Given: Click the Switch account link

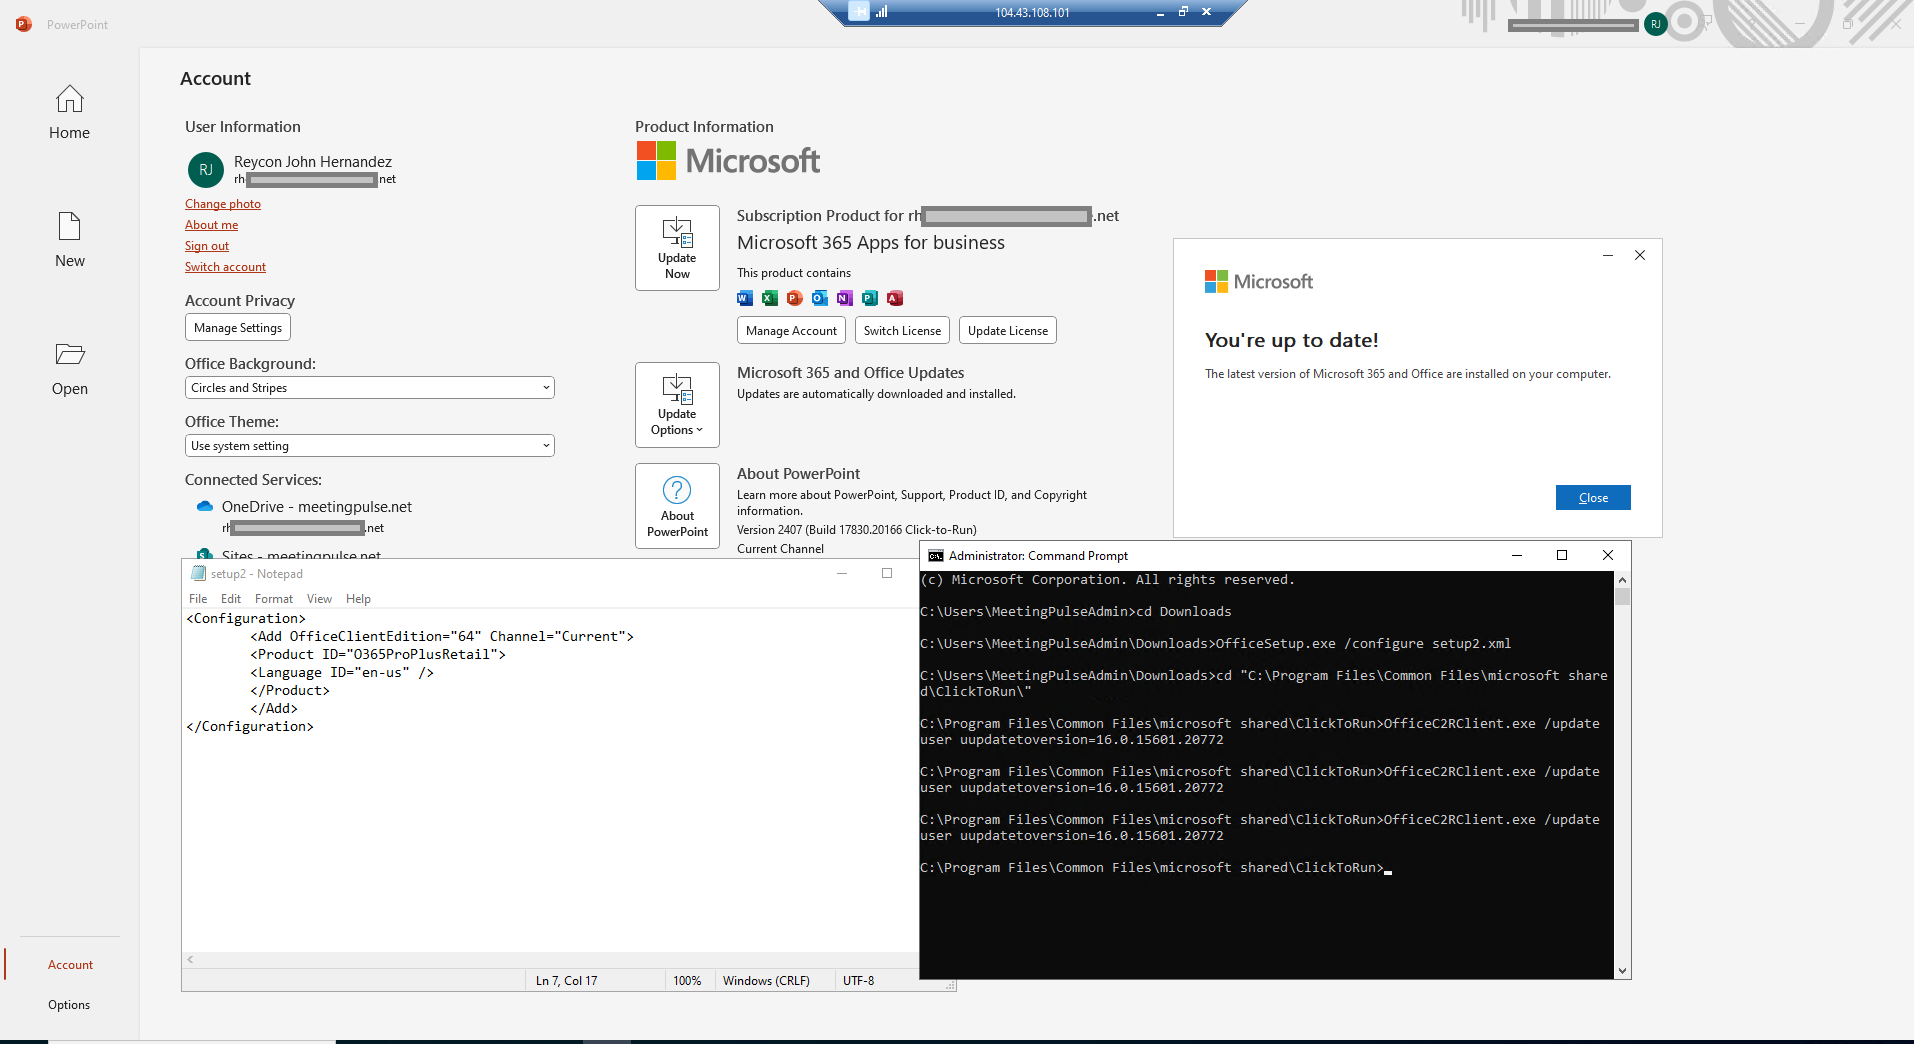Looking at the screenshot, I should pos(225,267).
